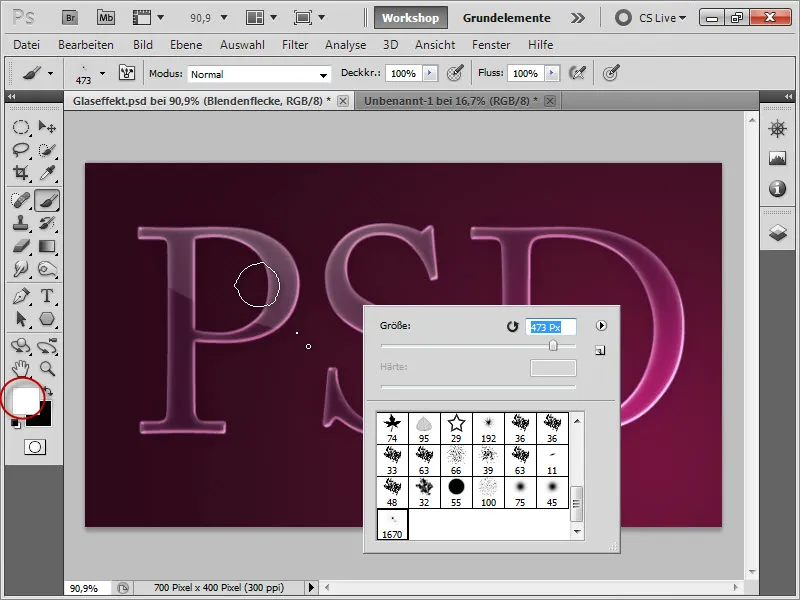The width and height of the screenshot is (800, 600).
Task: Open the Layers panel icon
Action: pos(777,233)
